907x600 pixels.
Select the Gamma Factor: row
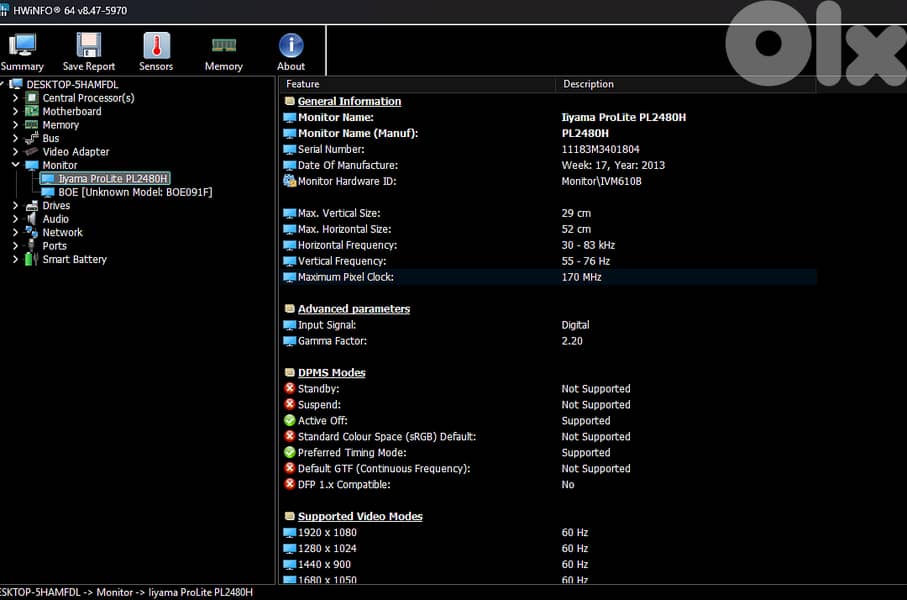548,341
